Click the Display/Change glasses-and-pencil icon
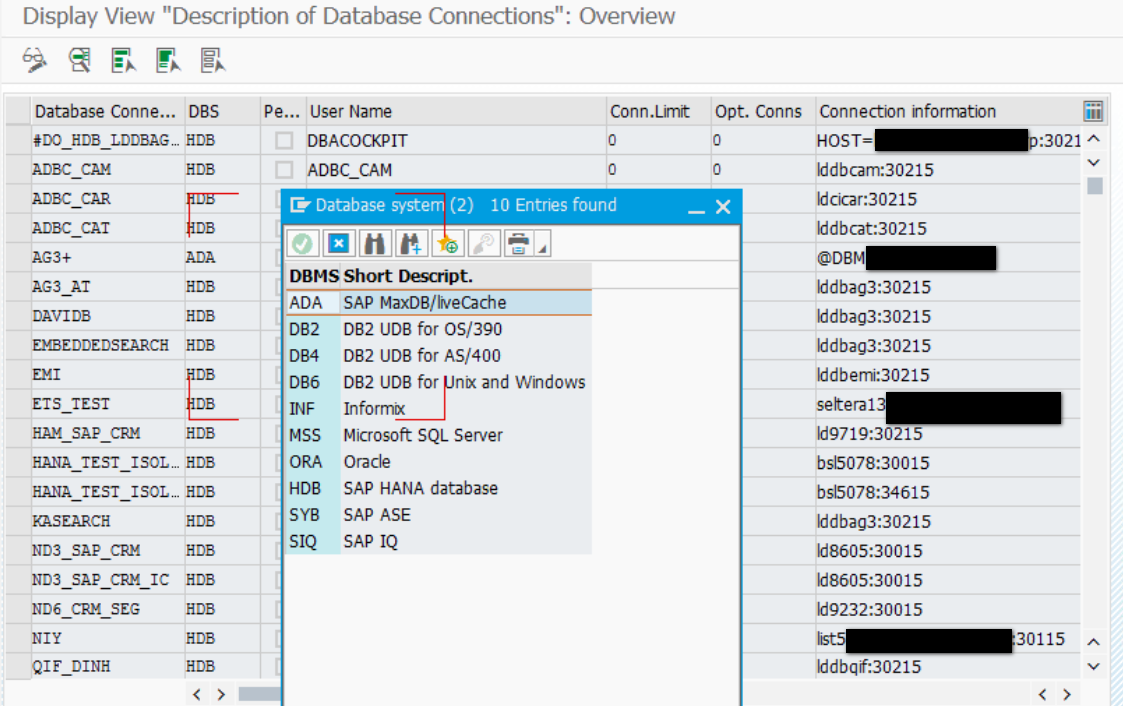The width and height of the screenshot is (1123, 706). 35,61
